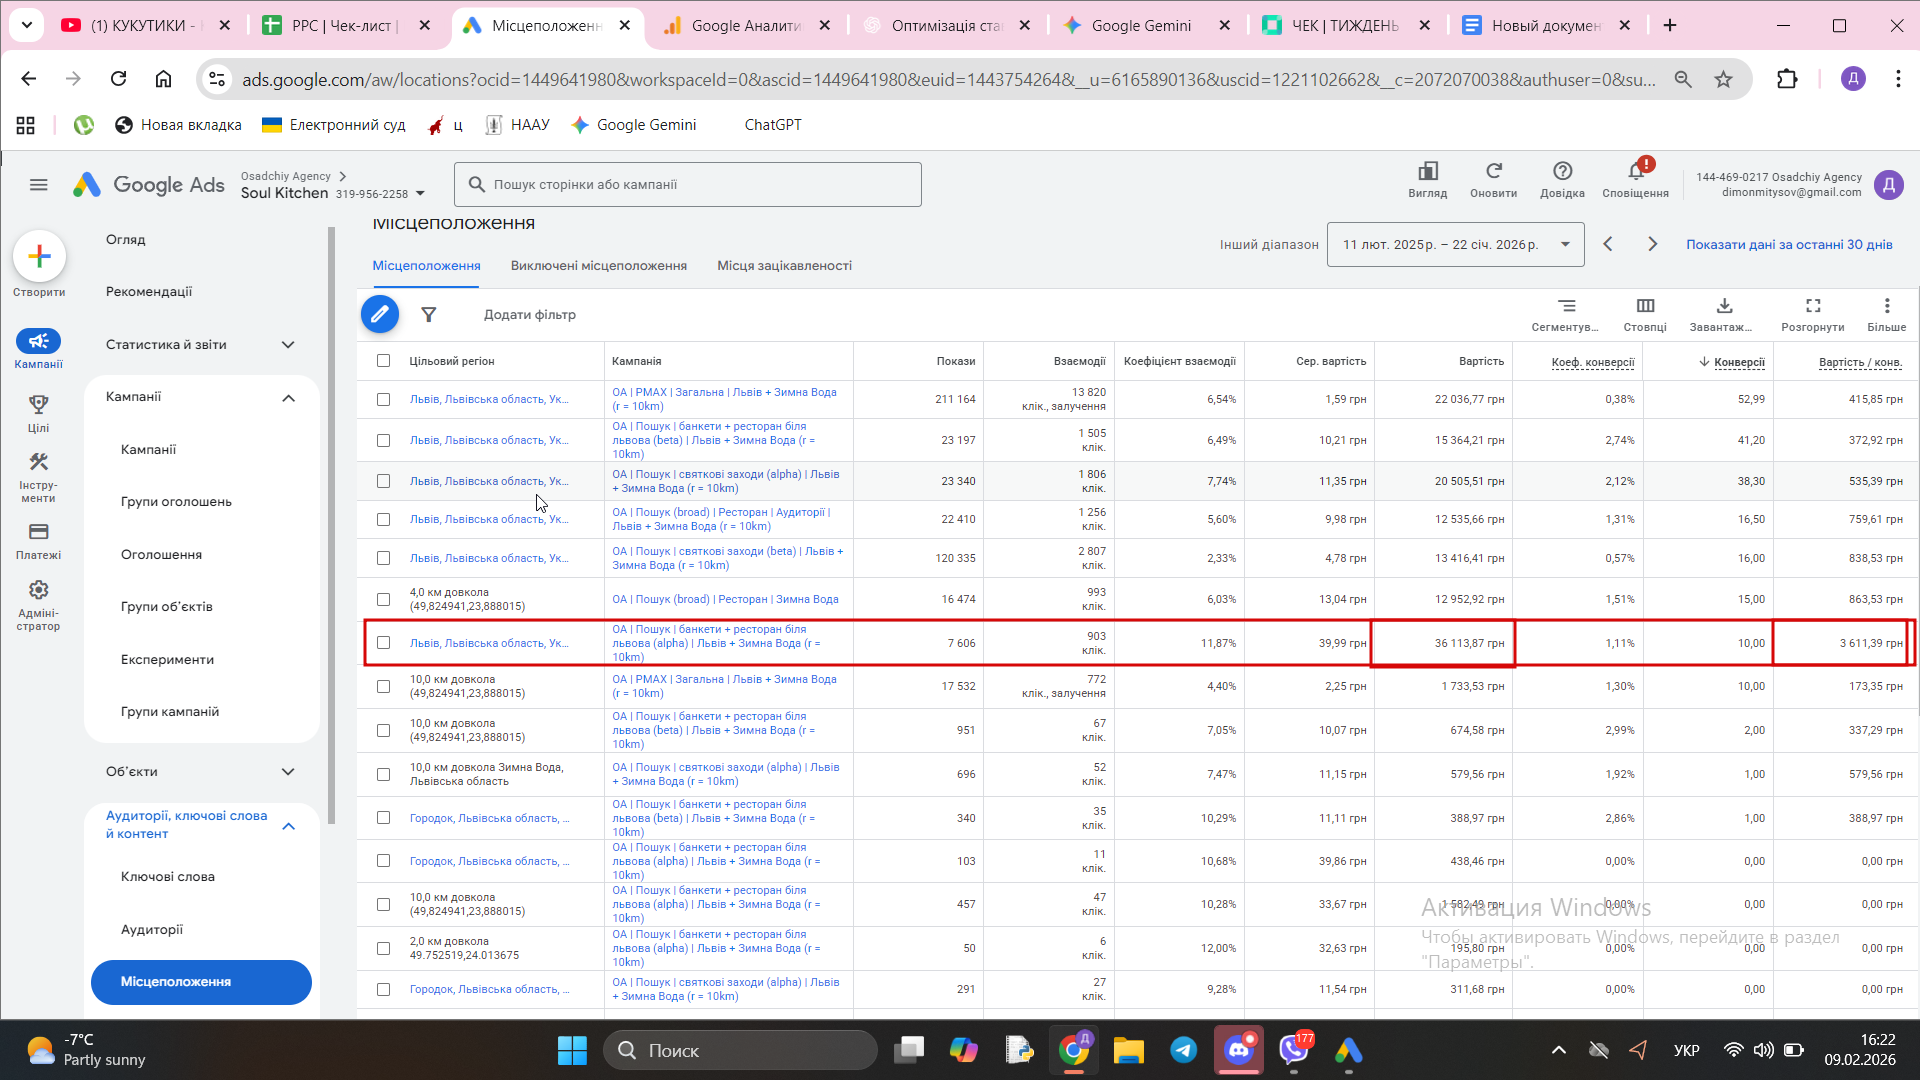Switch to Місця зацікавленості tab
Viewport: 1920px width, 1080px height.
(784, 266)
